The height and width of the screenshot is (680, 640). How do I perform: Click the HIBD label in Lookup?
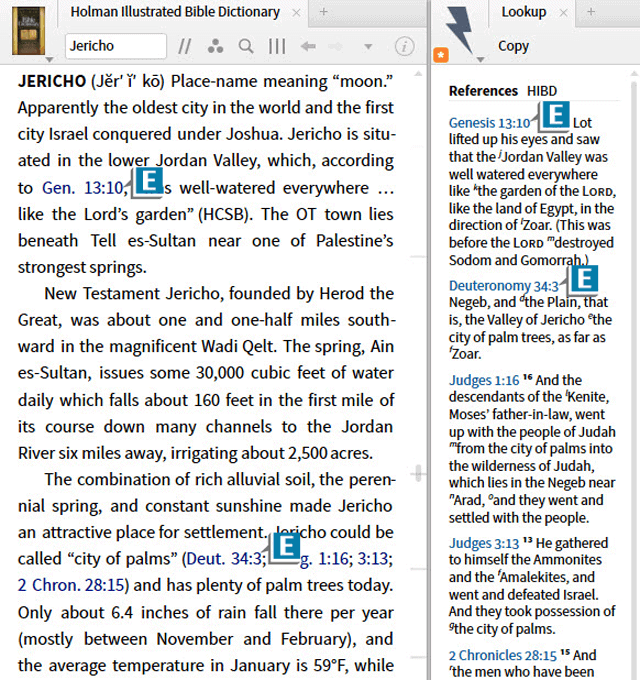(x=542, y=91)
